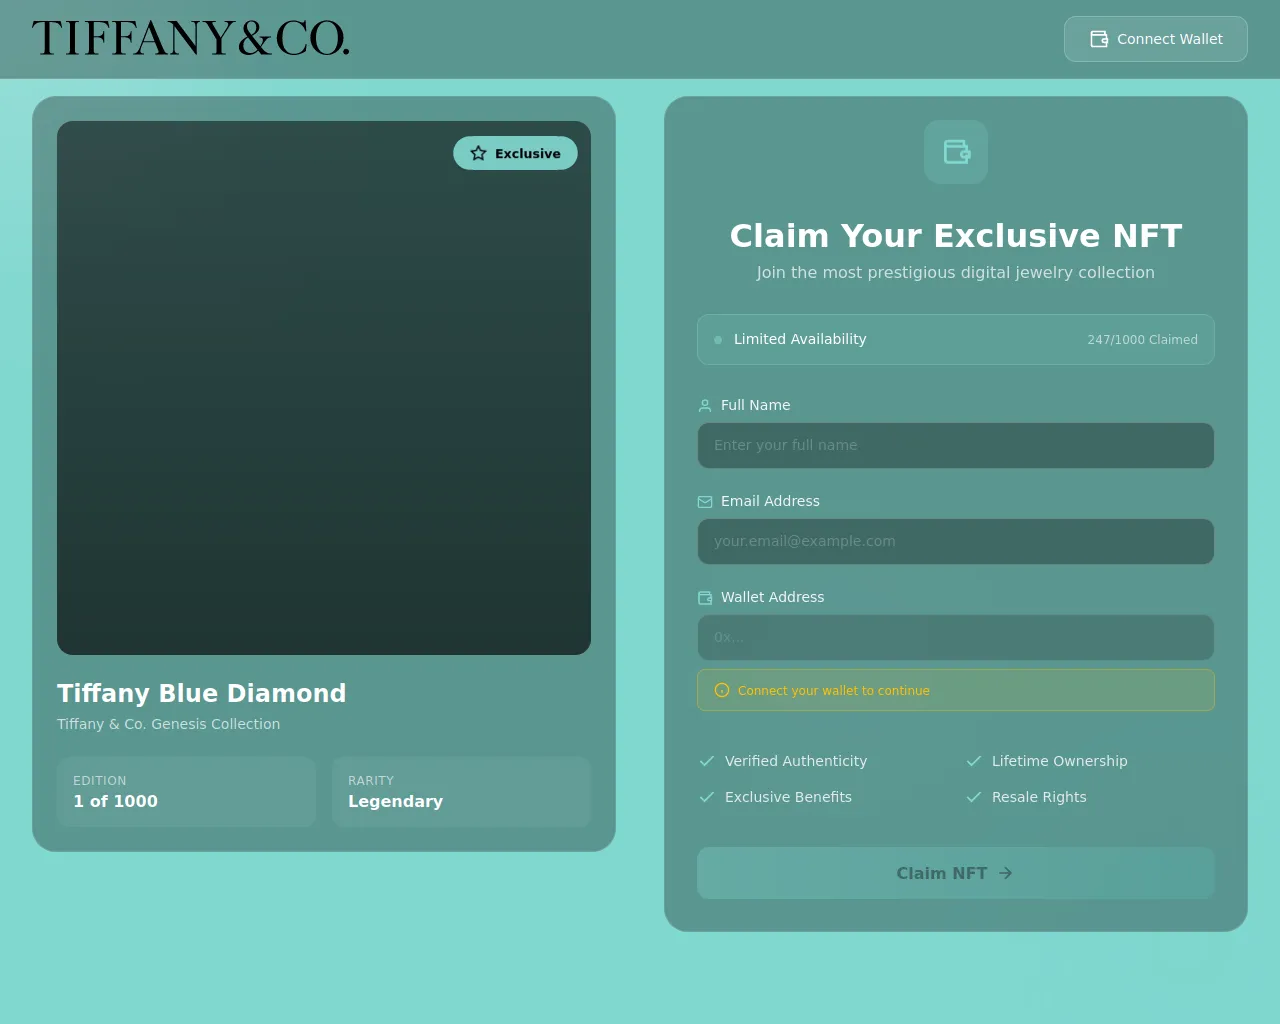Click the envelope icon beside Email Address
This screenshot has width=1280, height=1024.
(x=705, y=501)
